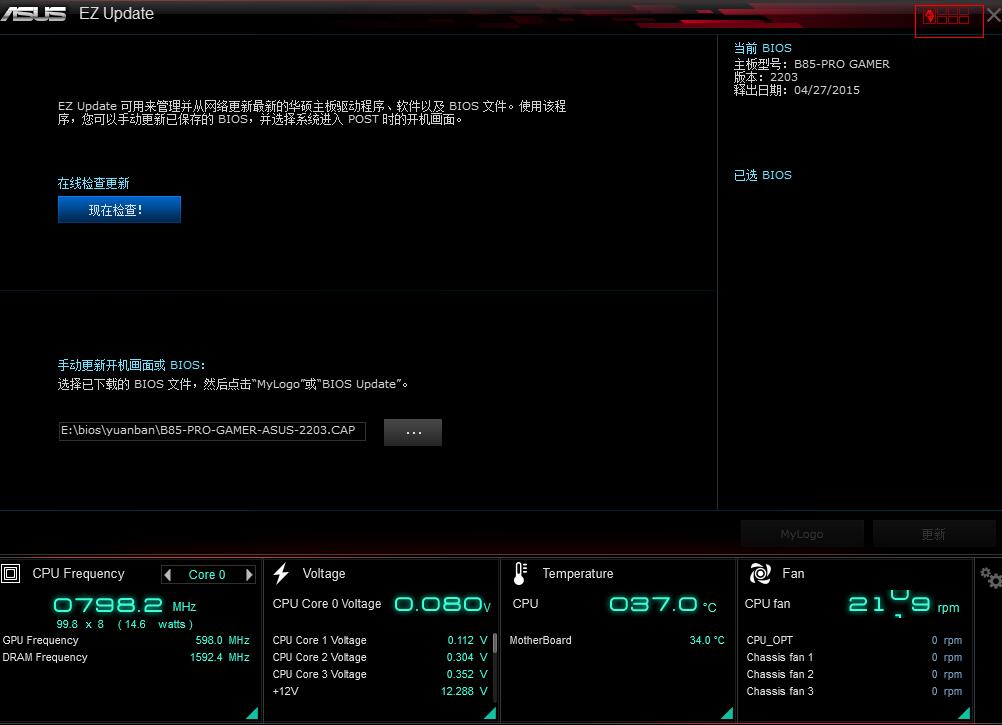
Task: Click the 手动更新开机画面或 BIOS heading
Action: pyautogui.click(x=131, y=365)
